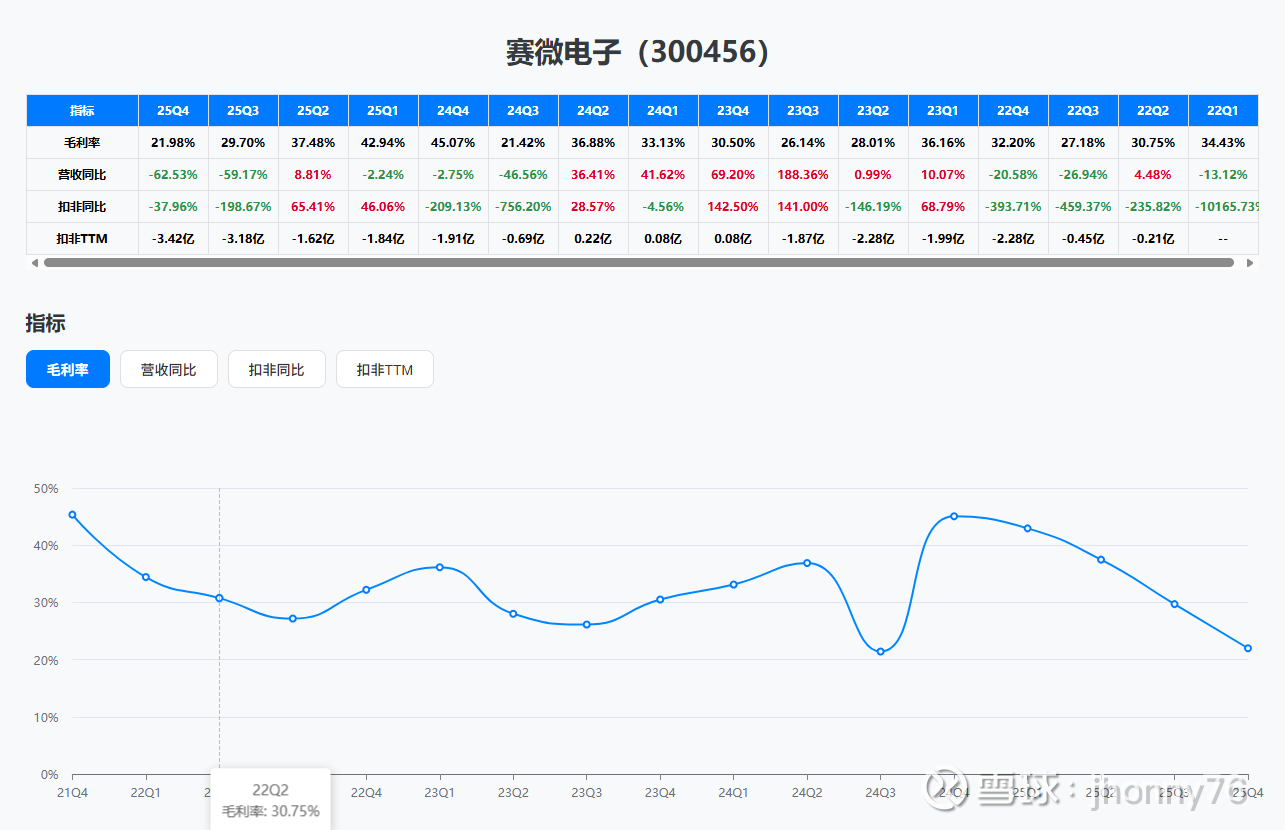Select the 22Q4 column header in the table
This screenshot has width=1285, height=830.
(x=1014, y=110)
